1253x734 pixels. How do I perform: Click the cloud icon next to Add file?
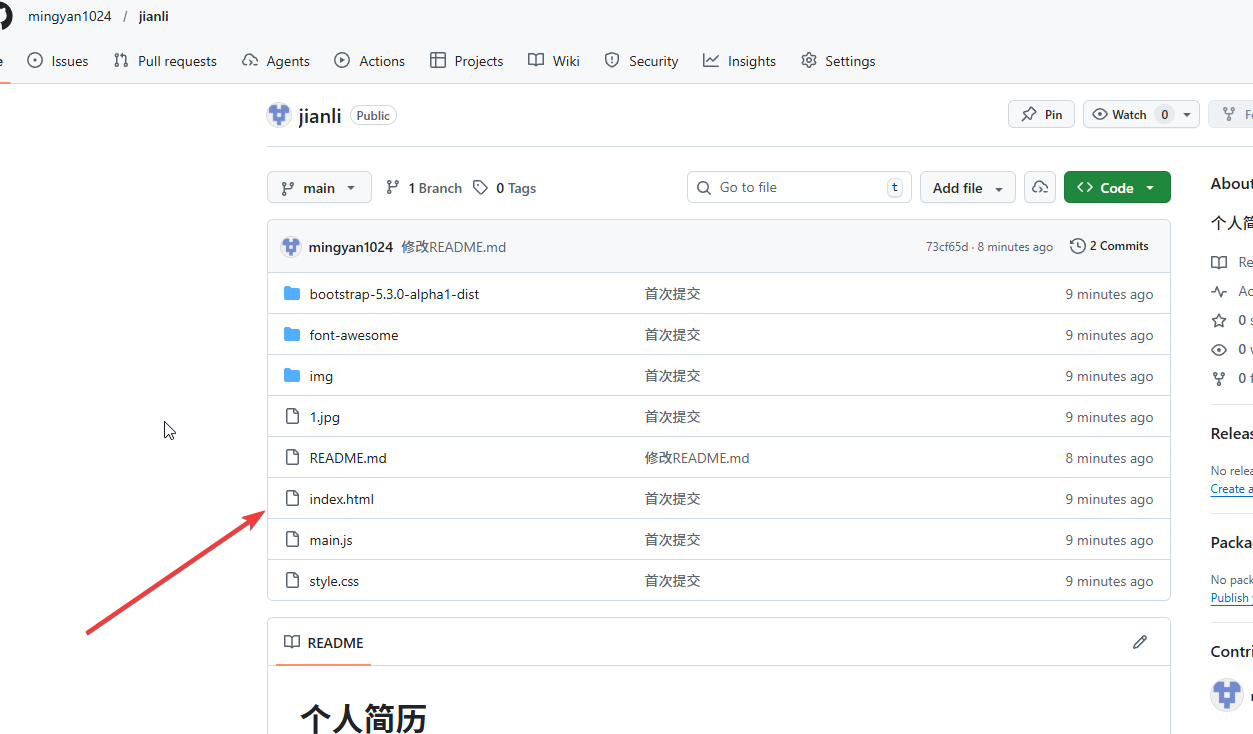coord(1040,188)
